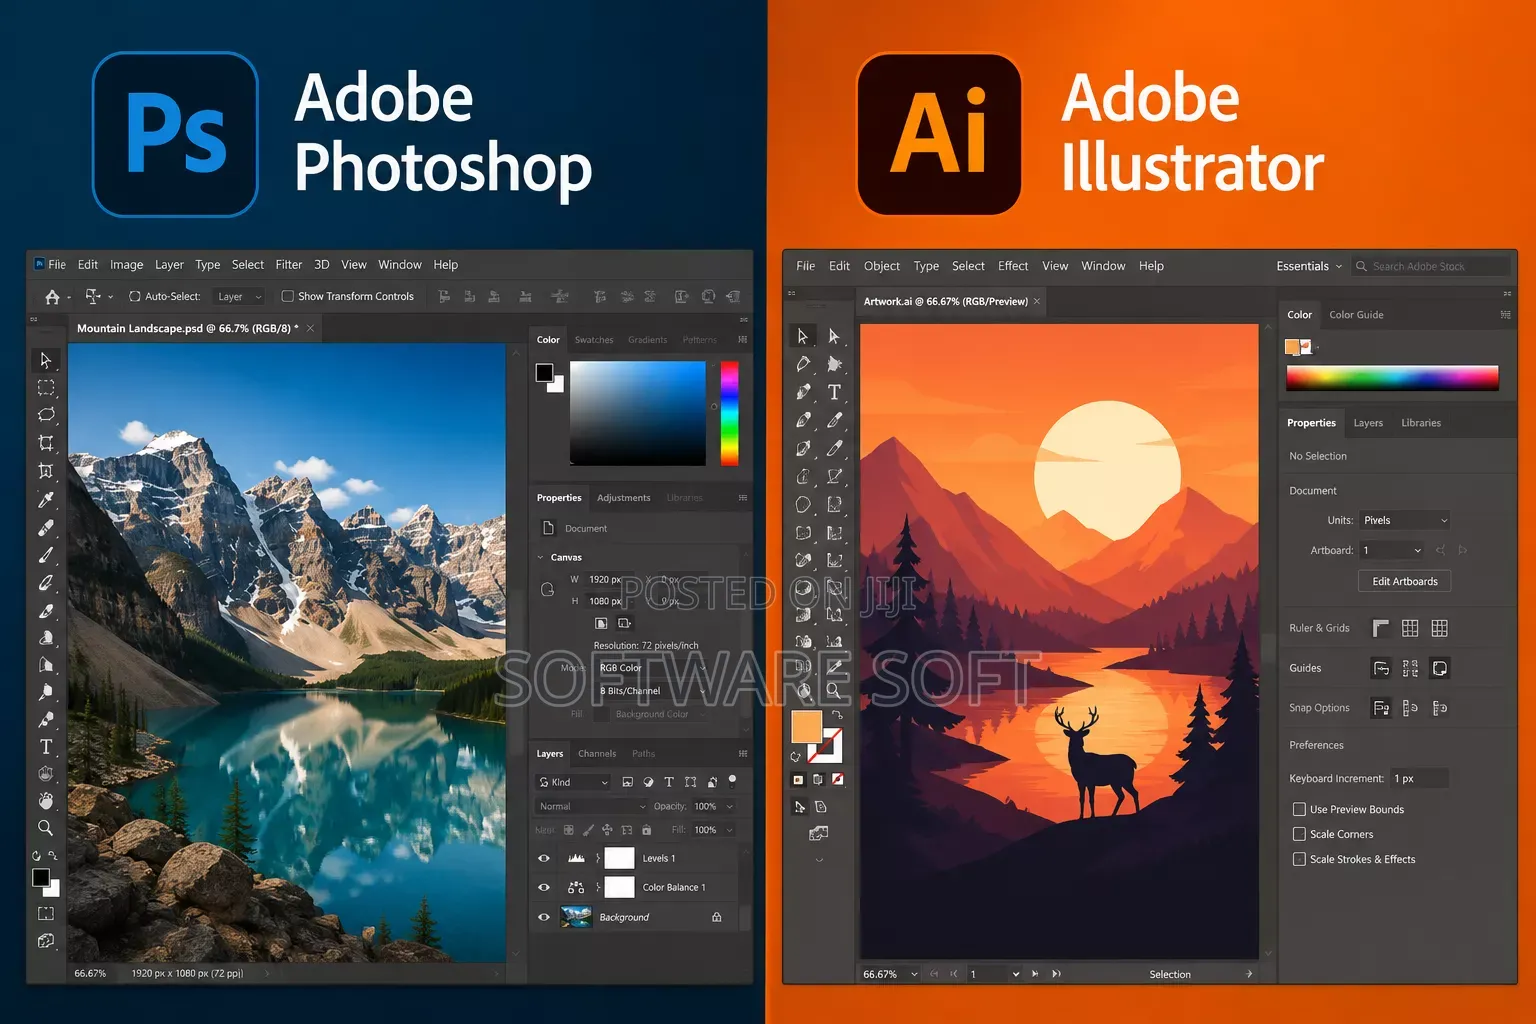The image size is (1536, 1024).
Task: Toggle Auto-Select checkbox in Photoshop
Action: click(x=135, y=297)
